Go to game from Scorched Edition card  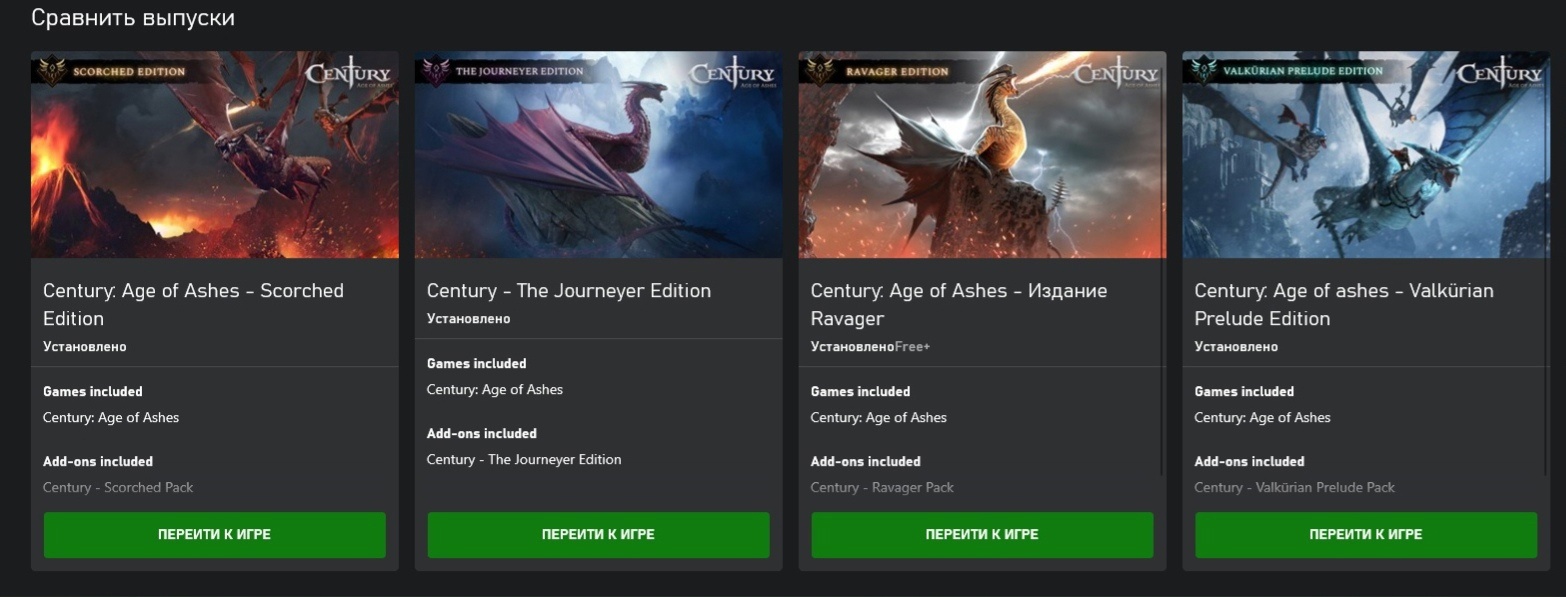pyautogui.click(x=215, y=535)
